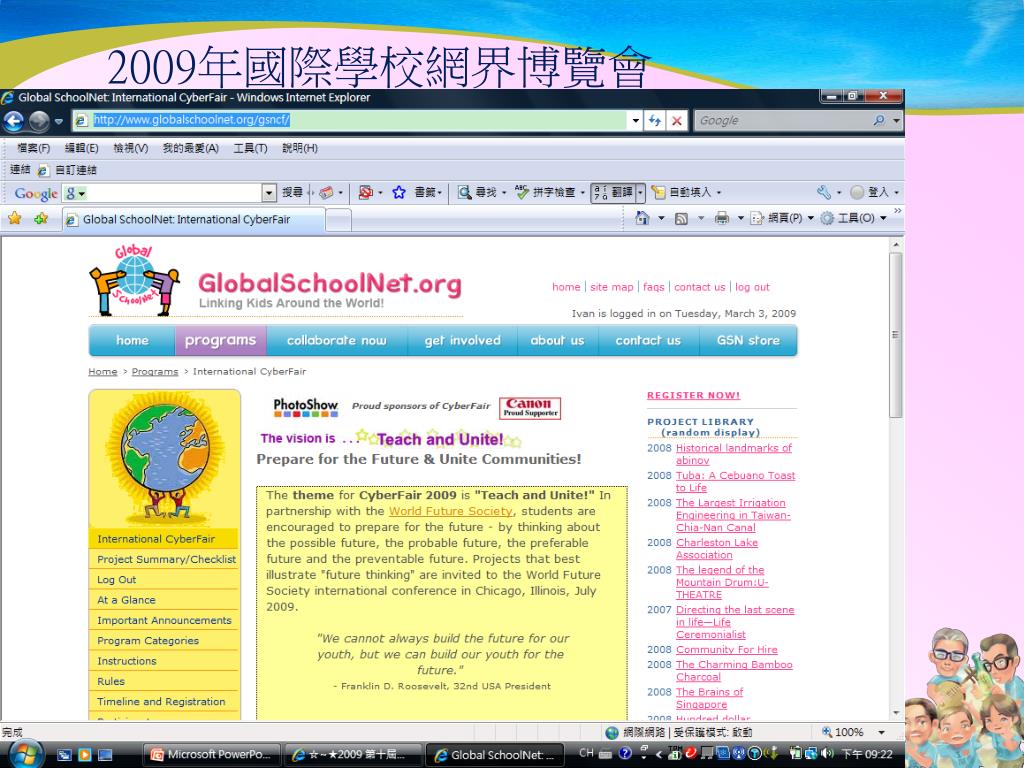The width and height of the screenshot is (1024, 768).
Task: Click the browser Back arrow button
Action: pyautogui.click(x=14, y=121)
